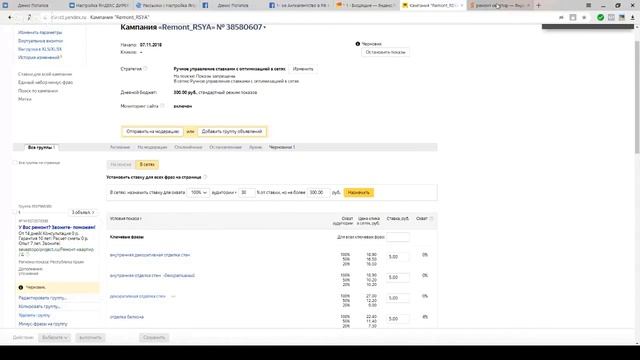Open keyword внутренняя декоративная отделка стен
Screen dimensions: 640x360
150,255
